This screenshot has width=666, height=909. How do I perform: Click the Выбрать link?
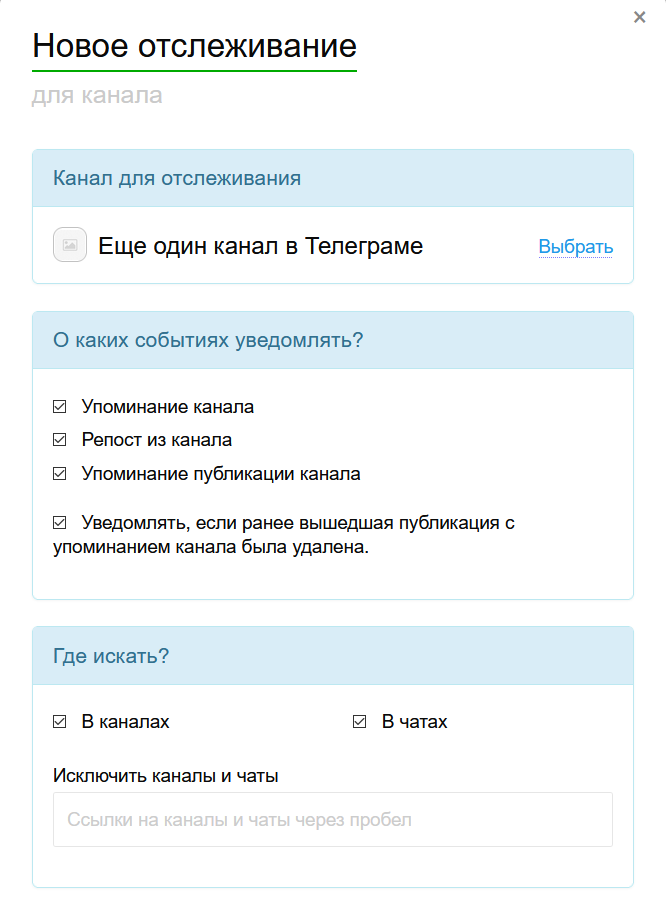[575, 247]
